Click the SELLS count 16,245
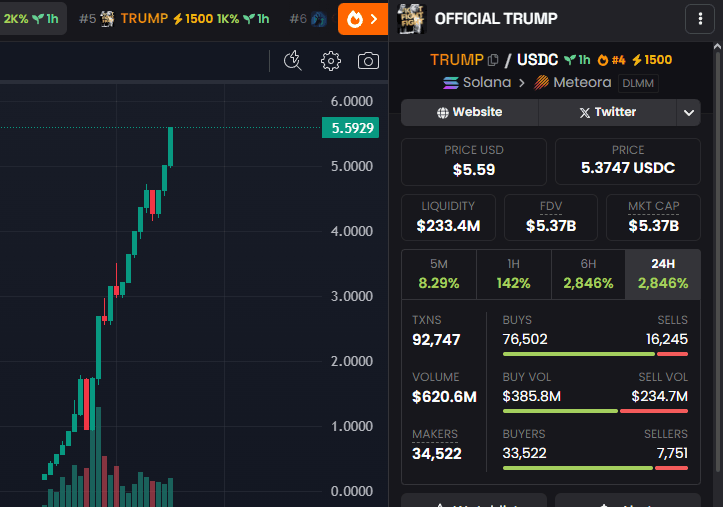This screenshot has width=723, height=507. pos(666,339)
